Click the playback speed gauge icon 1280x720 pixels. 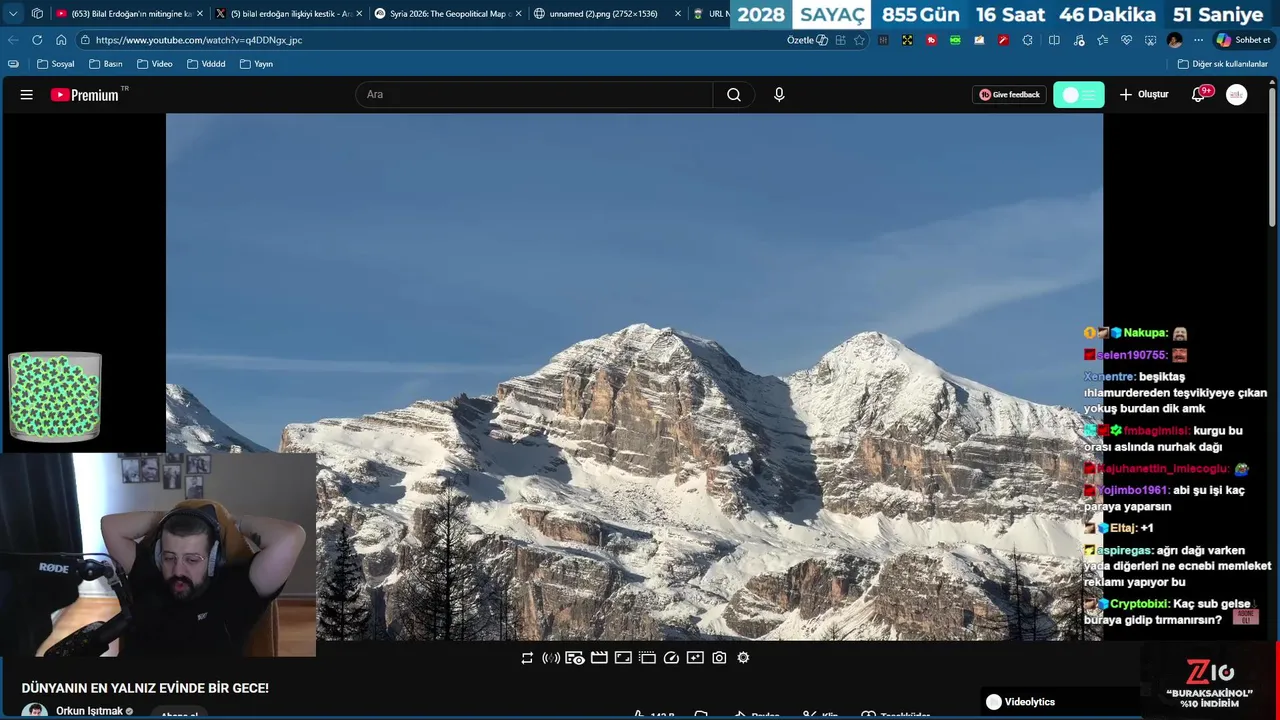point(671,658)
